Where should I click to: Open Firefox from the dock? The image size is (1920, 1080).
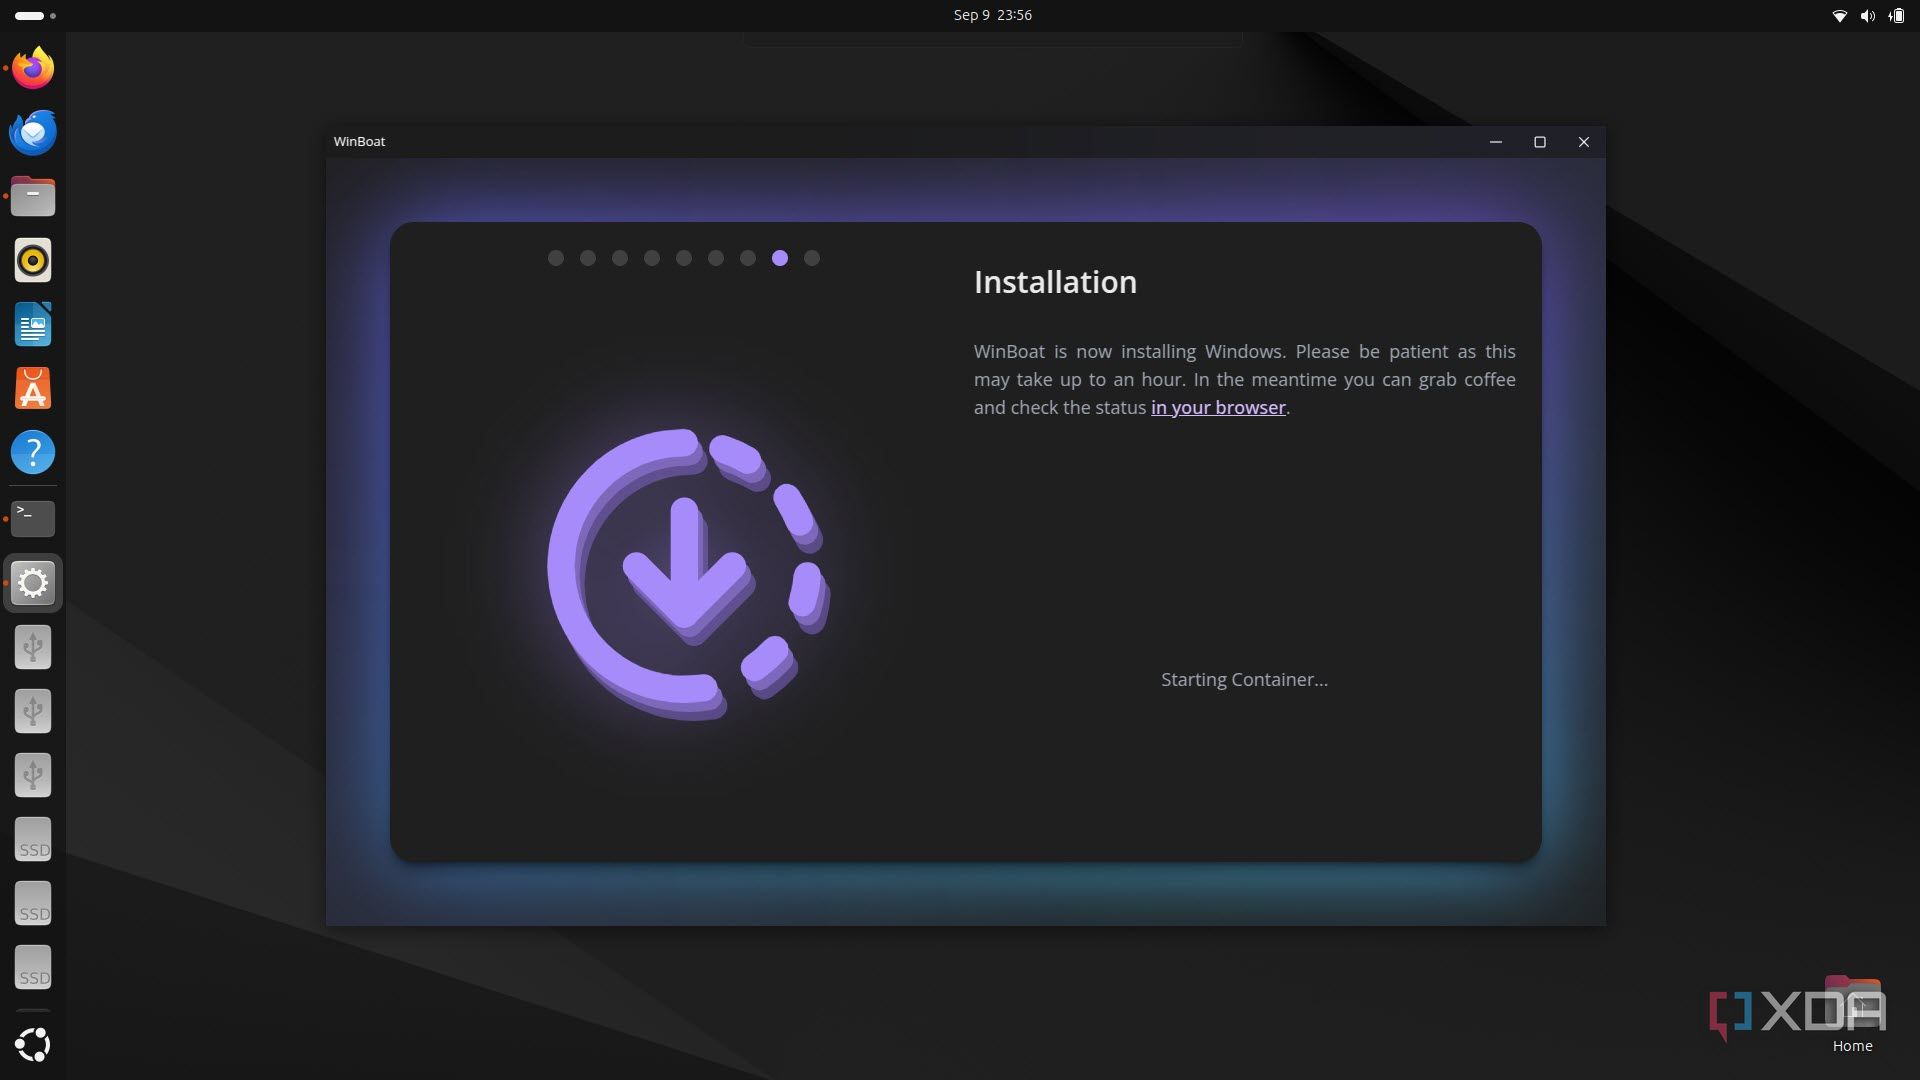coord(33,69)
